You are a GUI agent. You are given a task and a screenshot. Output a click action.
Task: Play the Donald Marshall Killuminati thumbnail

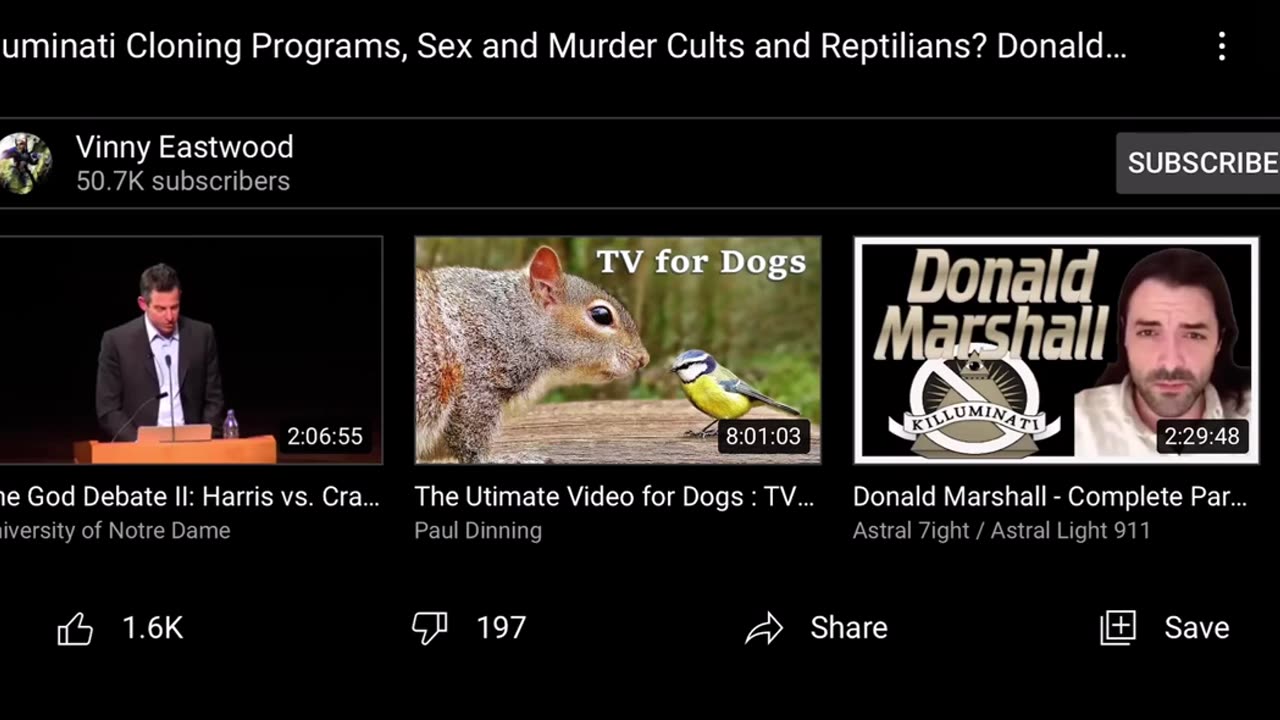(1056, 350)
